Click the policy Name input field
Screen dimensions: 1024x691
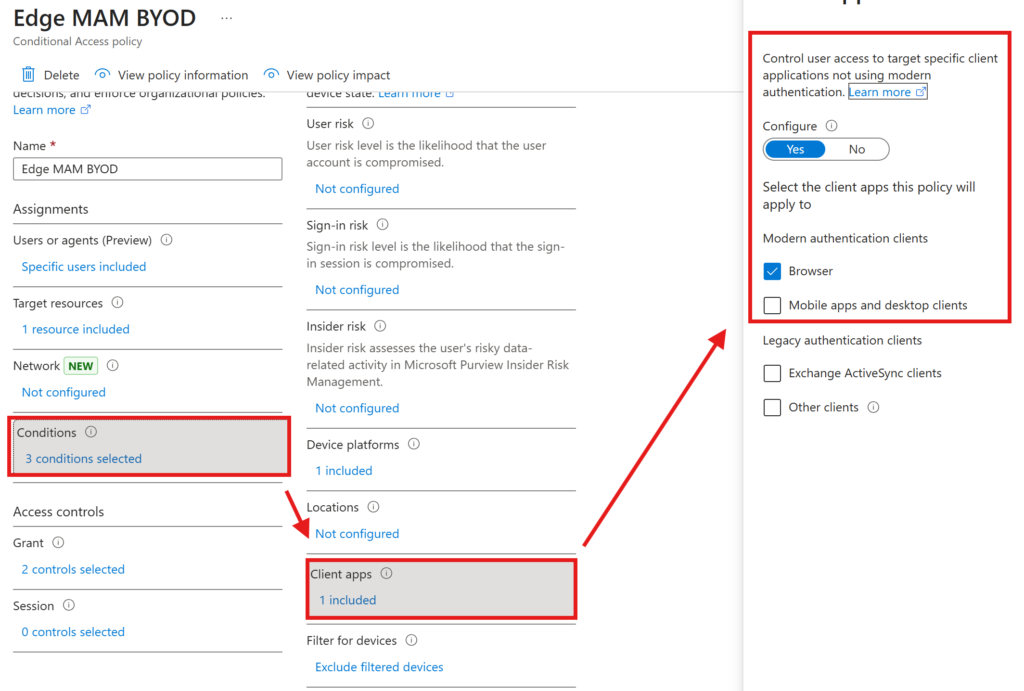coord(148,169)
